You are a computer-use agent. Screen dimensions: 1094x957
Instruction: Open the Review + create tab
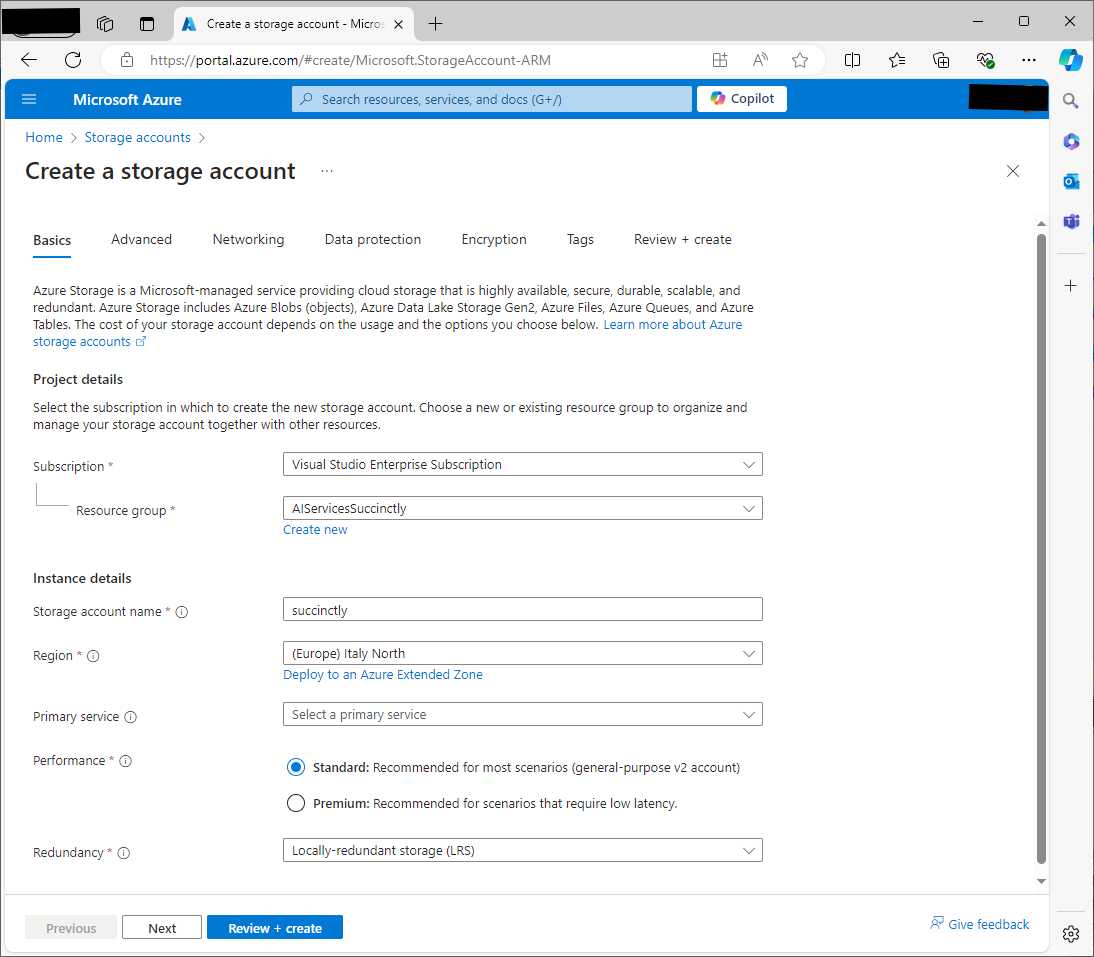681,239
